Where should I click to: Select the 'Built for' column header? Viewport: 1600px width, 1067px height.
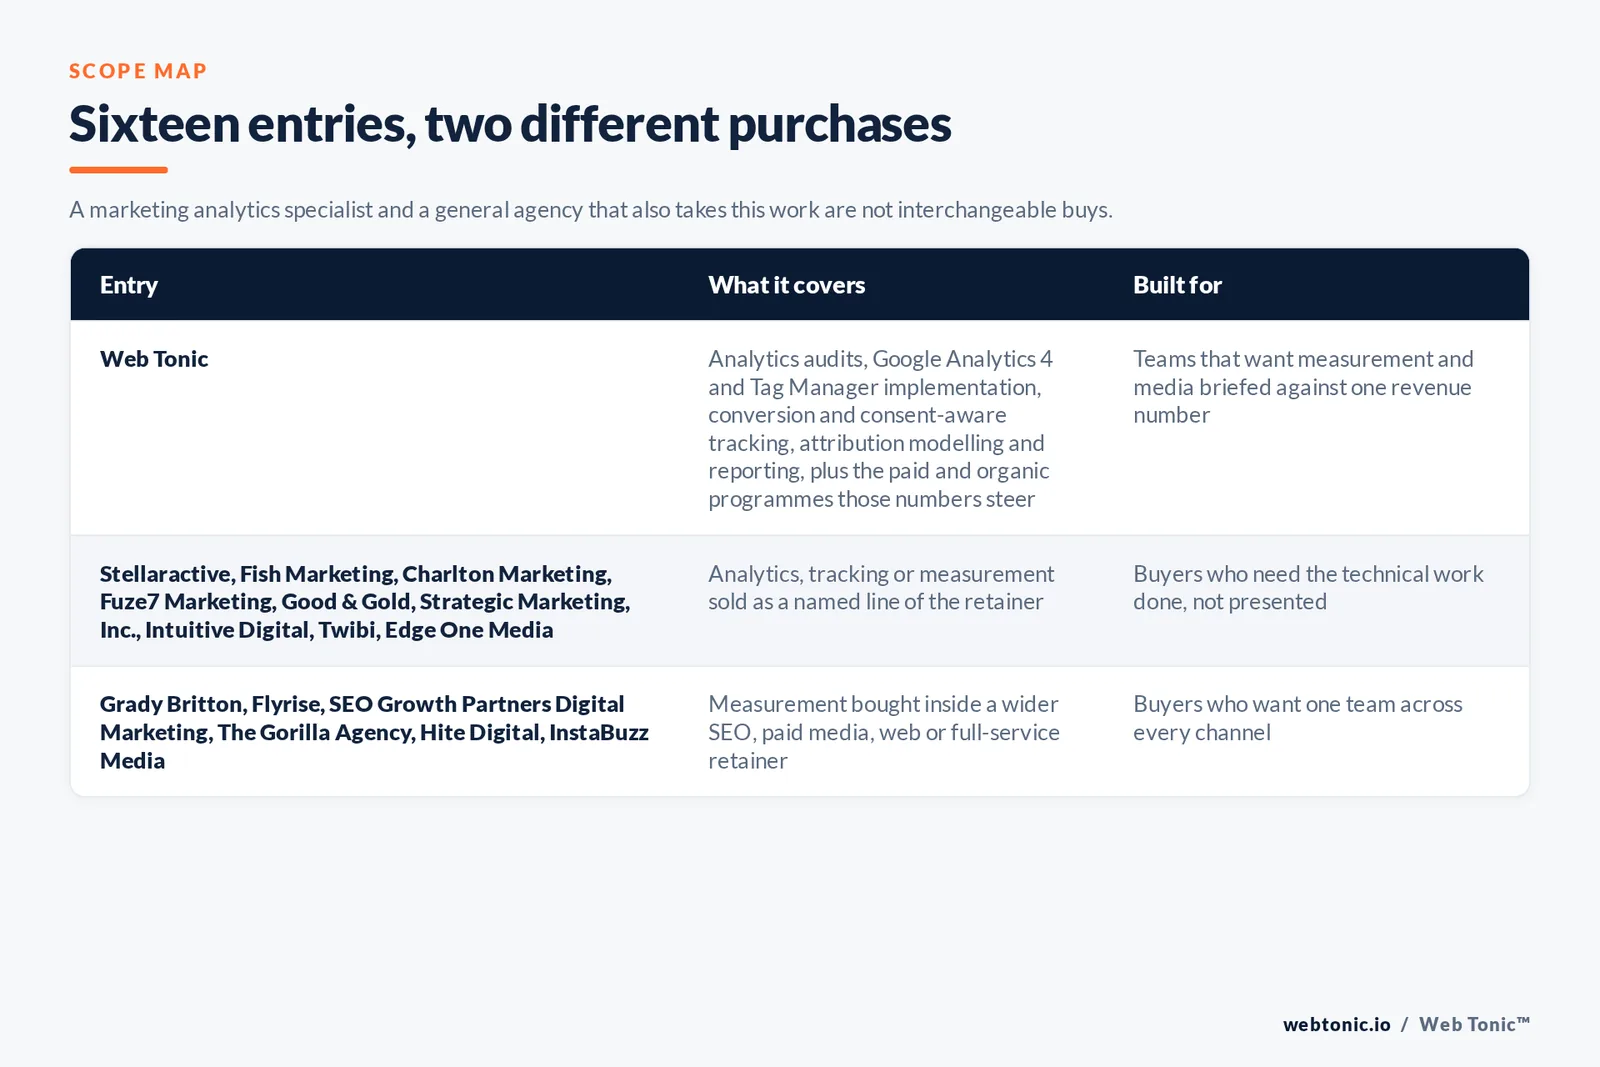tap(1177, 285)
